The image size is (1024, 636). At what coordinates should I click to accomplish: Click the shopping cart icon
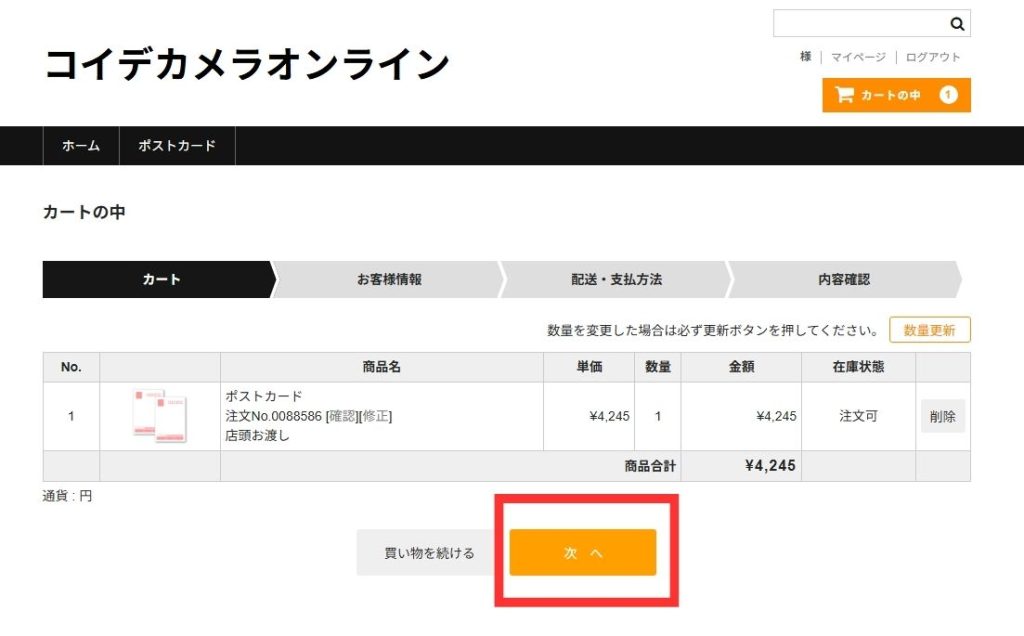point(844,95)
